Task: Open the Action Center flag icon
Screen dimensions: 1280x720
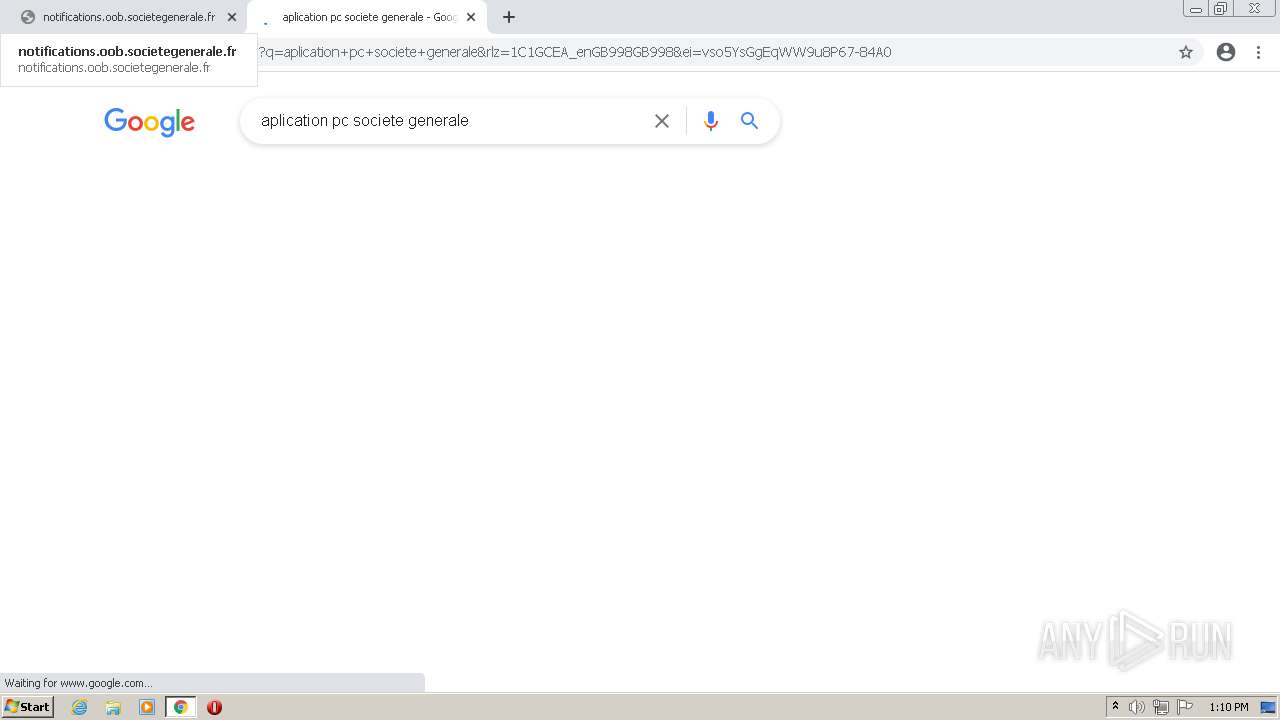Action: [x=1185, y=707]
